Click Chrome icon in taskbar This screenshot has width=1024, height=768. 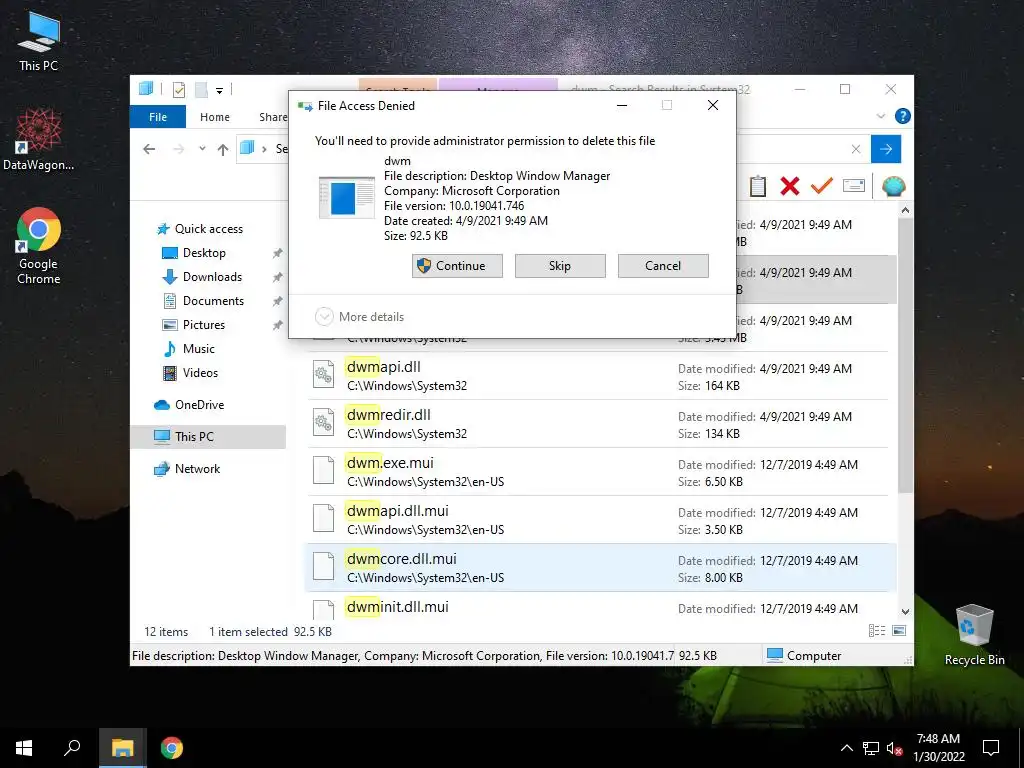172,748
